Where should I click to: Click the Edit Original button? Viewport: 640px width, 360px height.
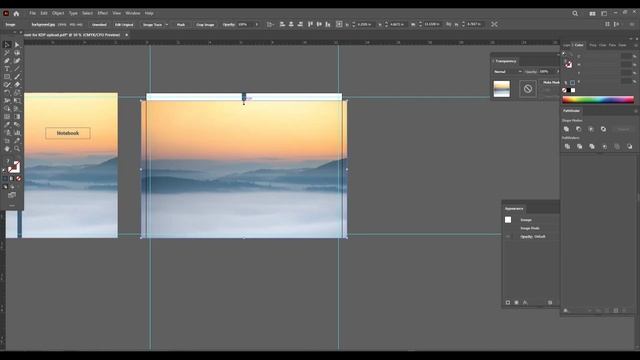[x=124, y=24]
